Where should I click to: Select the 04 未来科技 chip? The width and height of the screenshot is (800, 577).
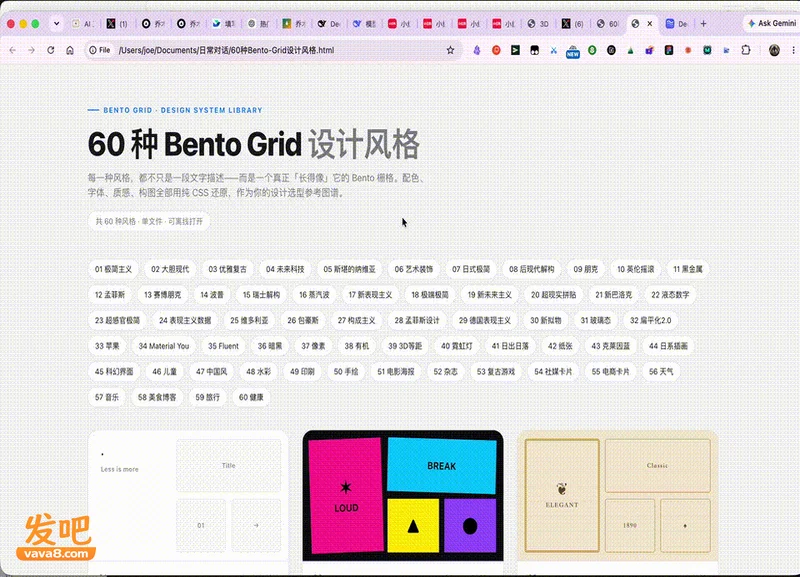pyautogui.click(x=285, y=269)
